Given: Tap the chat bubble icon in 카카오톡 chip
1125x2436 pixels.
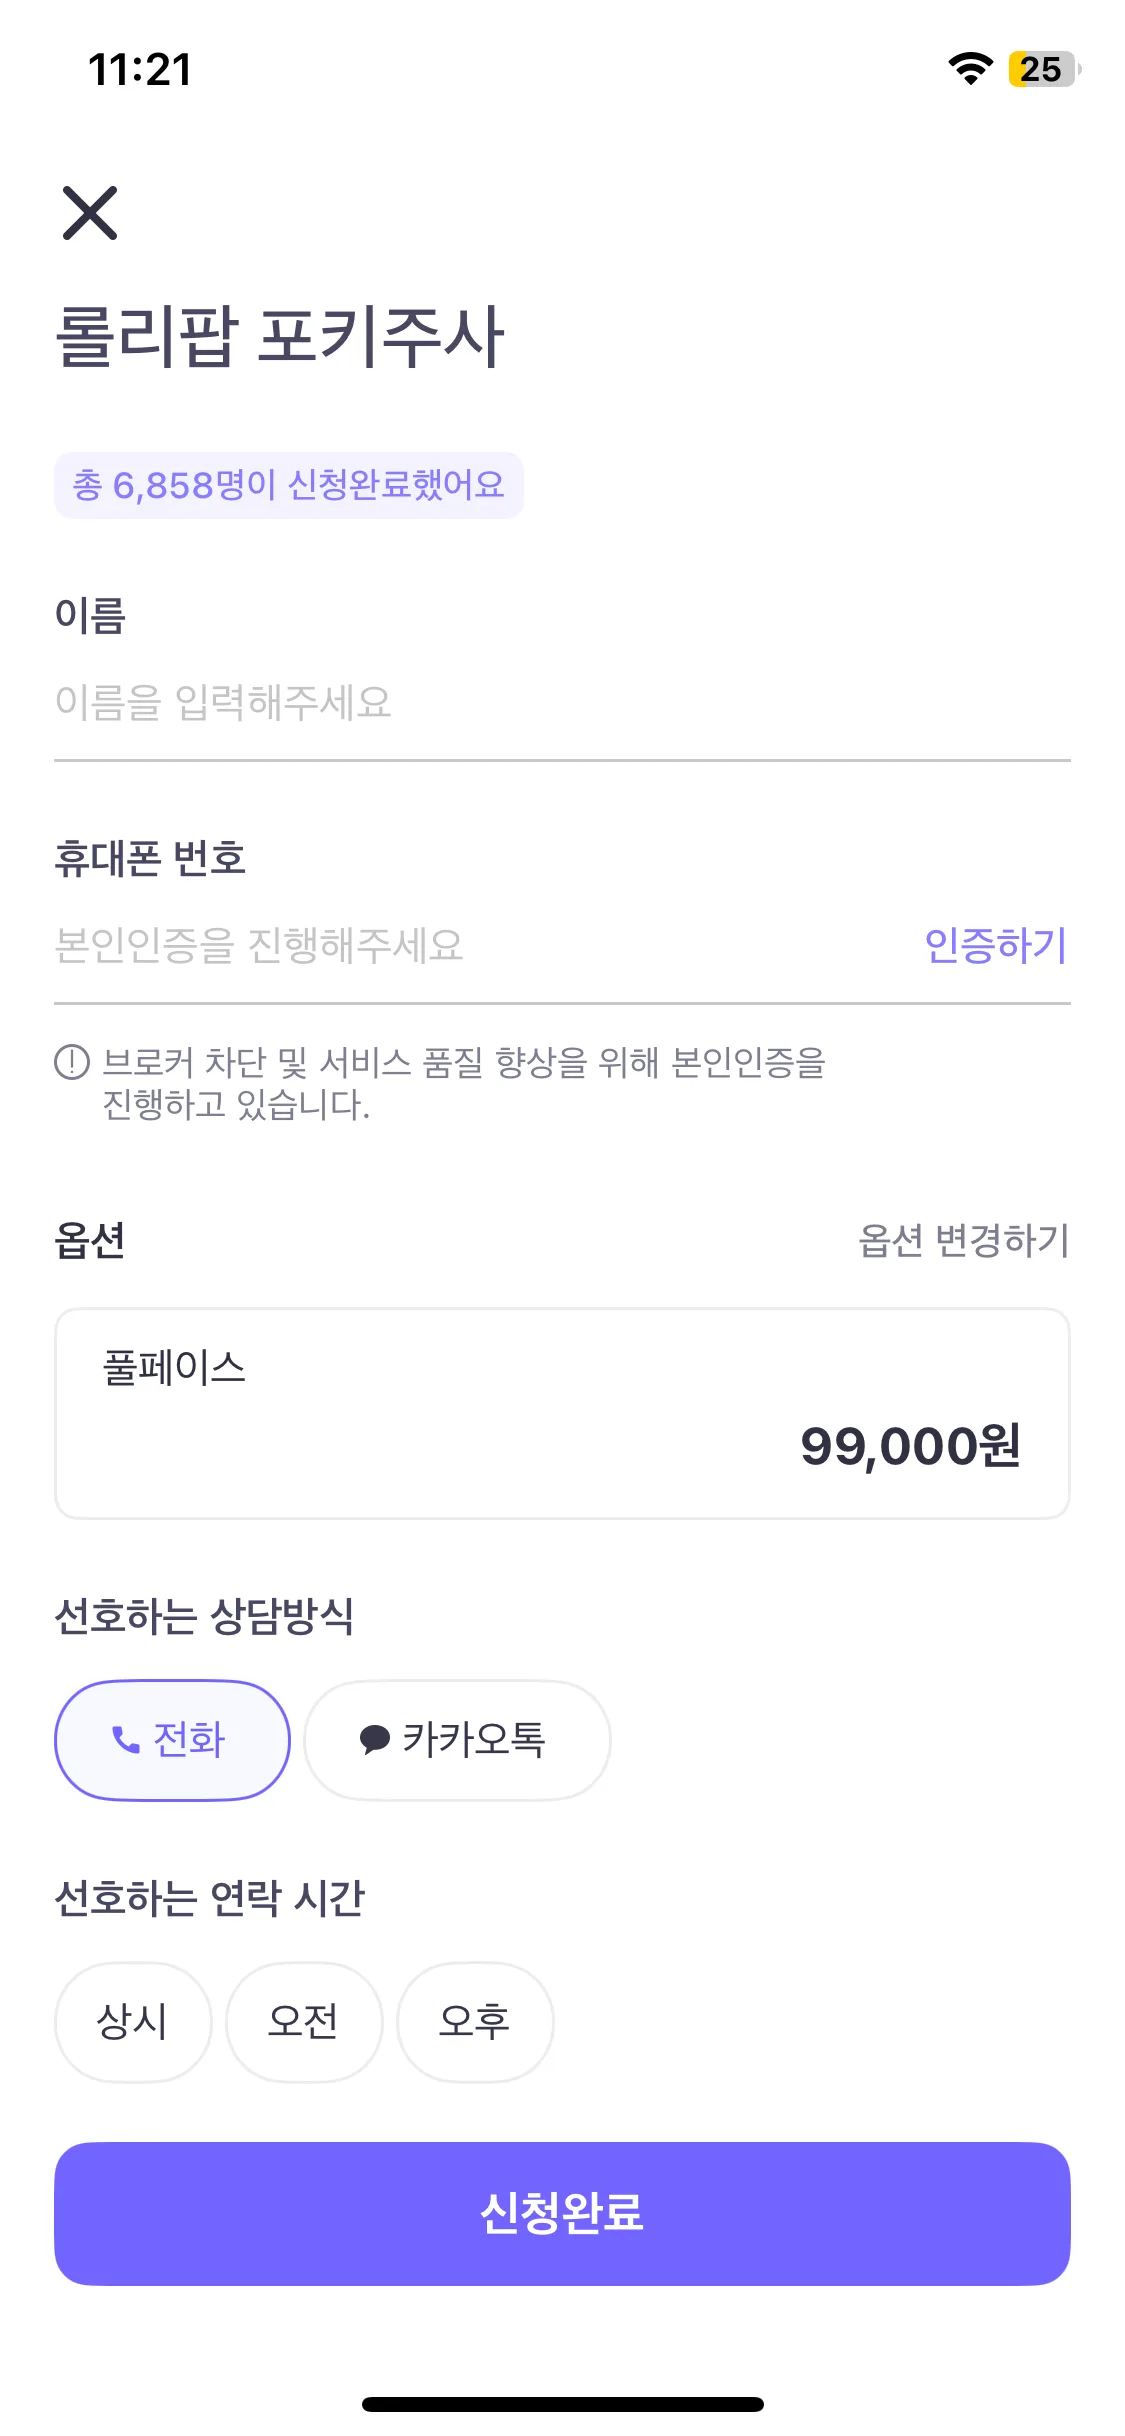Looking at the screenshot, I should click(374, 1740).
